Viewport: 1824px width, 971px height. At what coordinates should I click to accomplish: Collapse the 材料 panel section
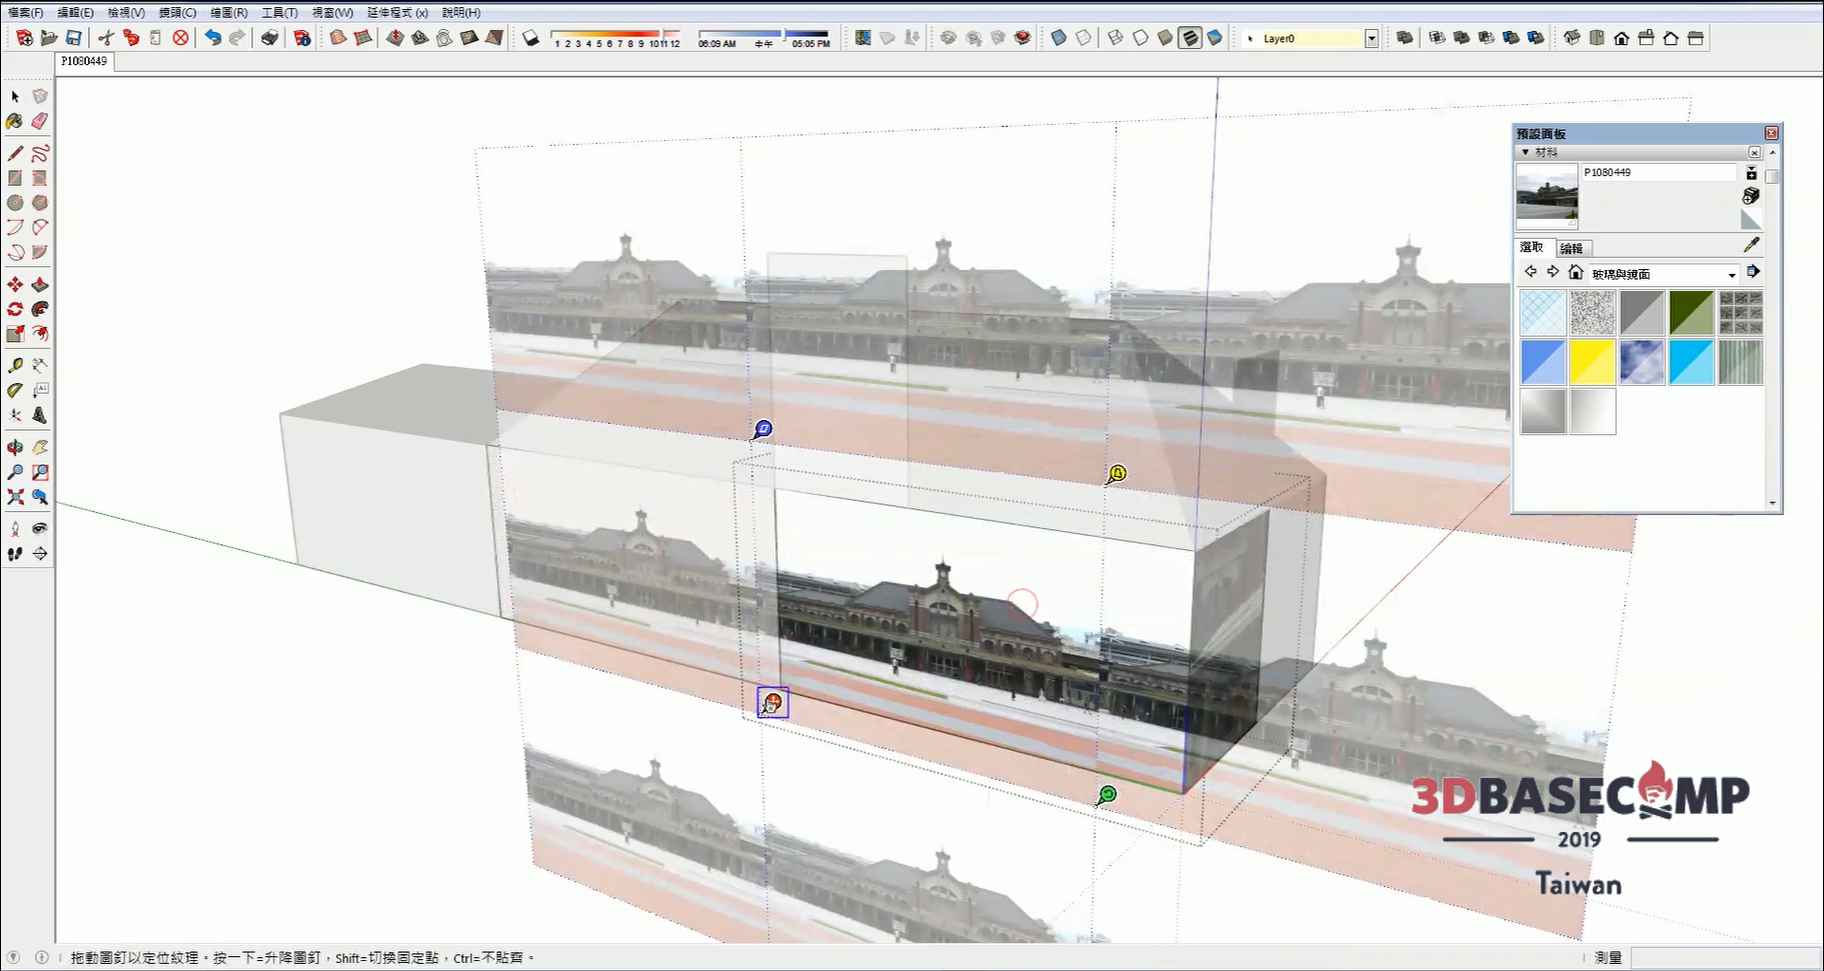pyautogui.click(x=1525, y=152)
